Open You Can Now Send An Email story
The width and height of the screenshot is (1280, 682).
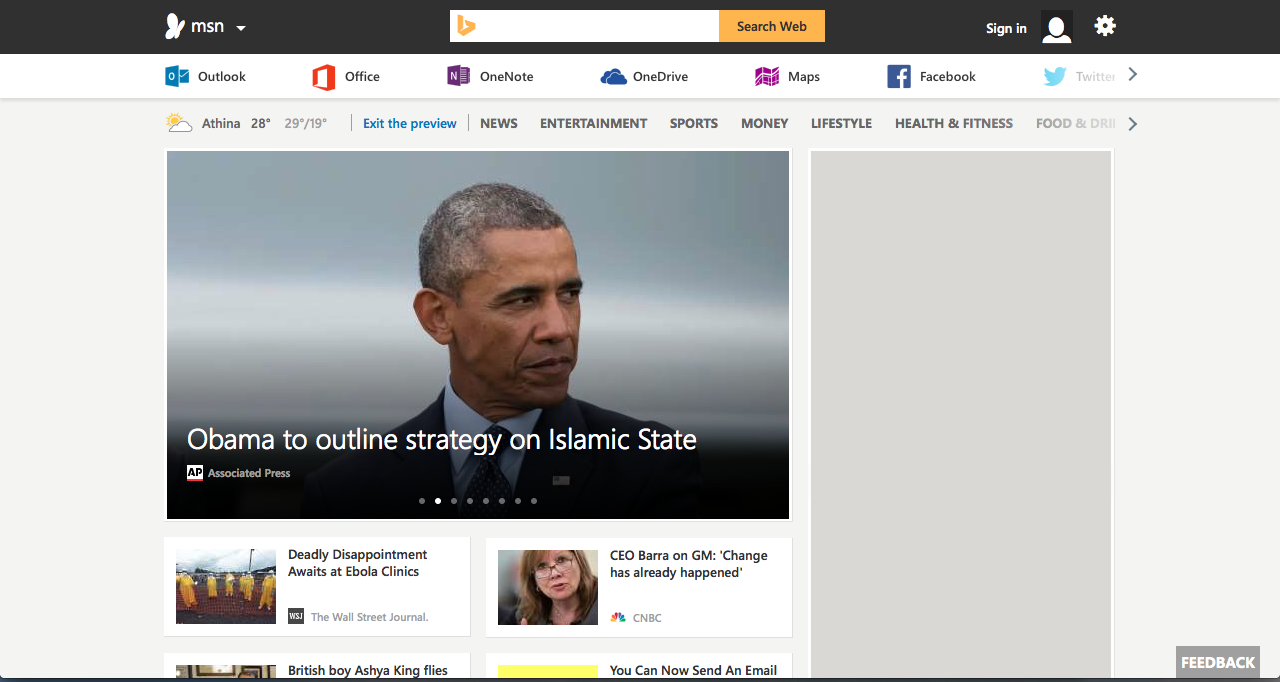[694, 671]
